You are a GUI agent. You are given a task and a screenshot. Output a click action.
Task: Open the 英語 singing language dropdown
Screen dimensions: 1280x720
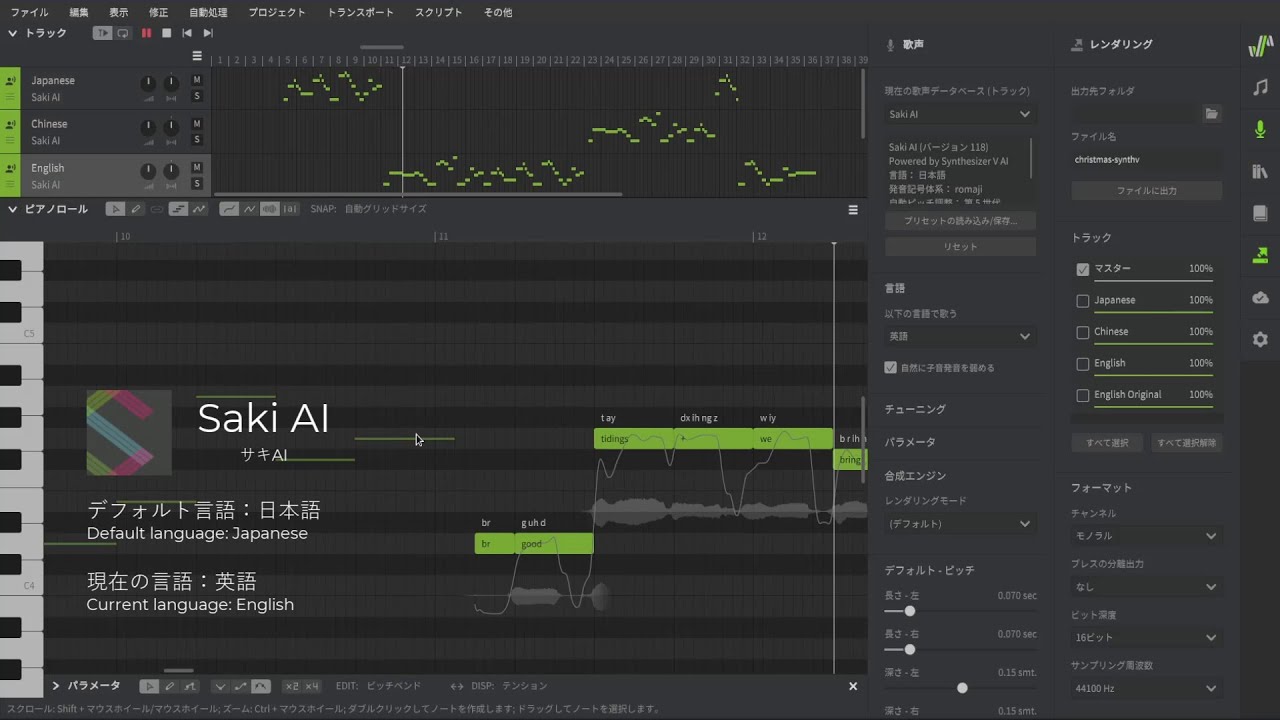coord(960,336)
